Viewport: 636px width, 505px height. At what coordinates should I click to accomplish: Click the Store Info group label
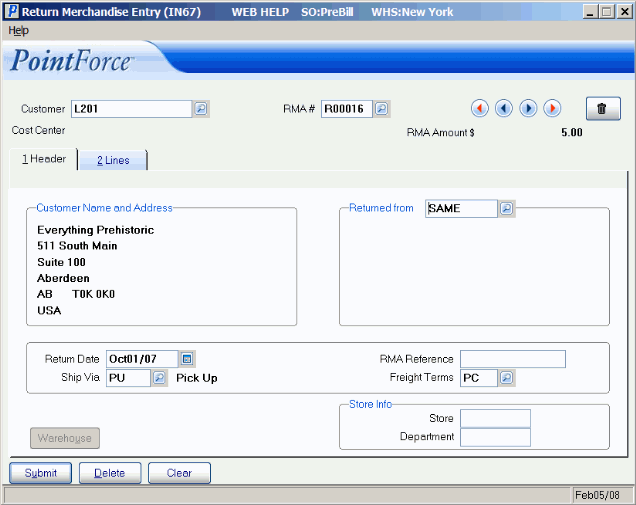(x=371, y=404)
